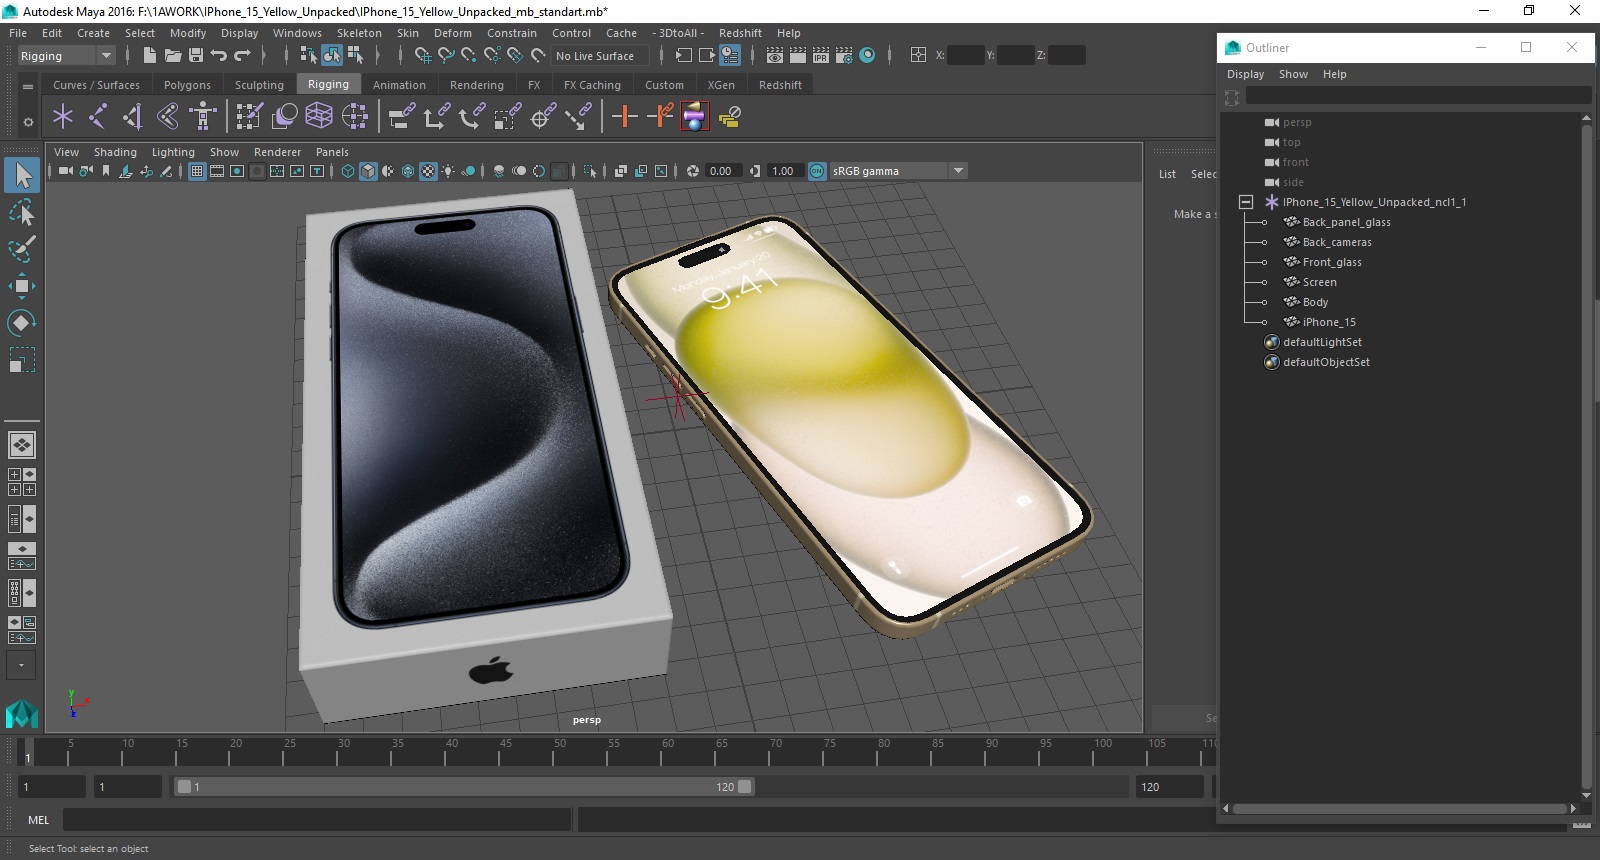Open the Outliner Display menu
Screen dimensions: 1600x860
[x=1245, y=74]
